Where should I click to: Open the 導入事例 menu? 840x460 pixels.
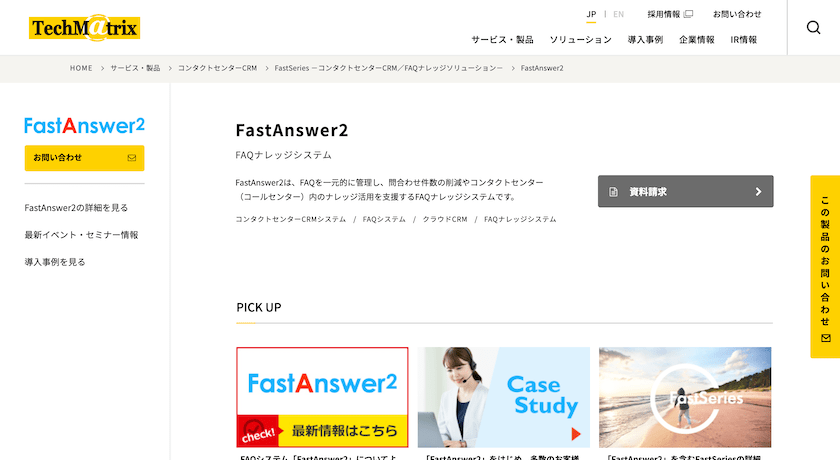point(645,40)
